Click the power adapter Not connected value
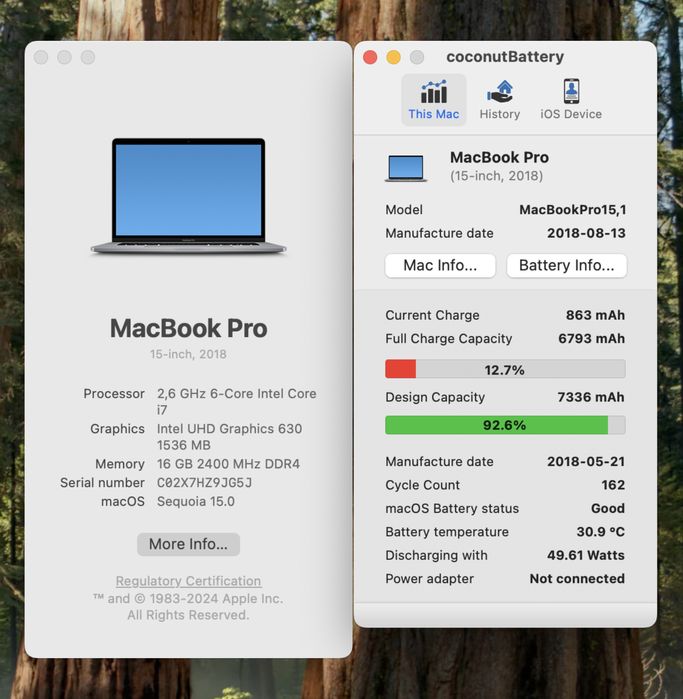683x699 pixels. (x=577, y=579)
